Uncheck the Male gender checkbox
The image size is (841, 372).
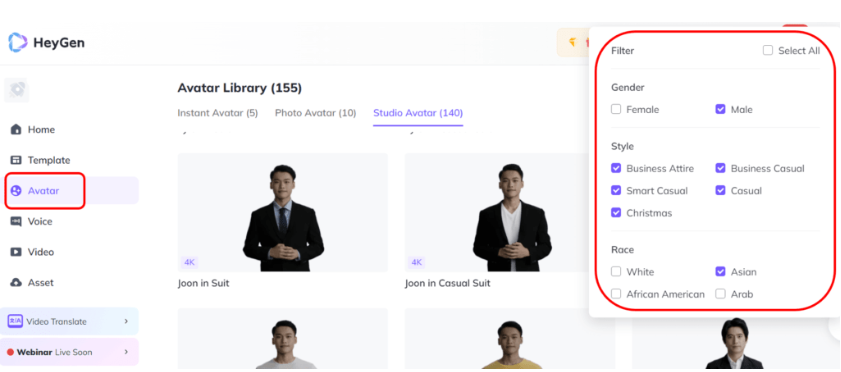720,109
